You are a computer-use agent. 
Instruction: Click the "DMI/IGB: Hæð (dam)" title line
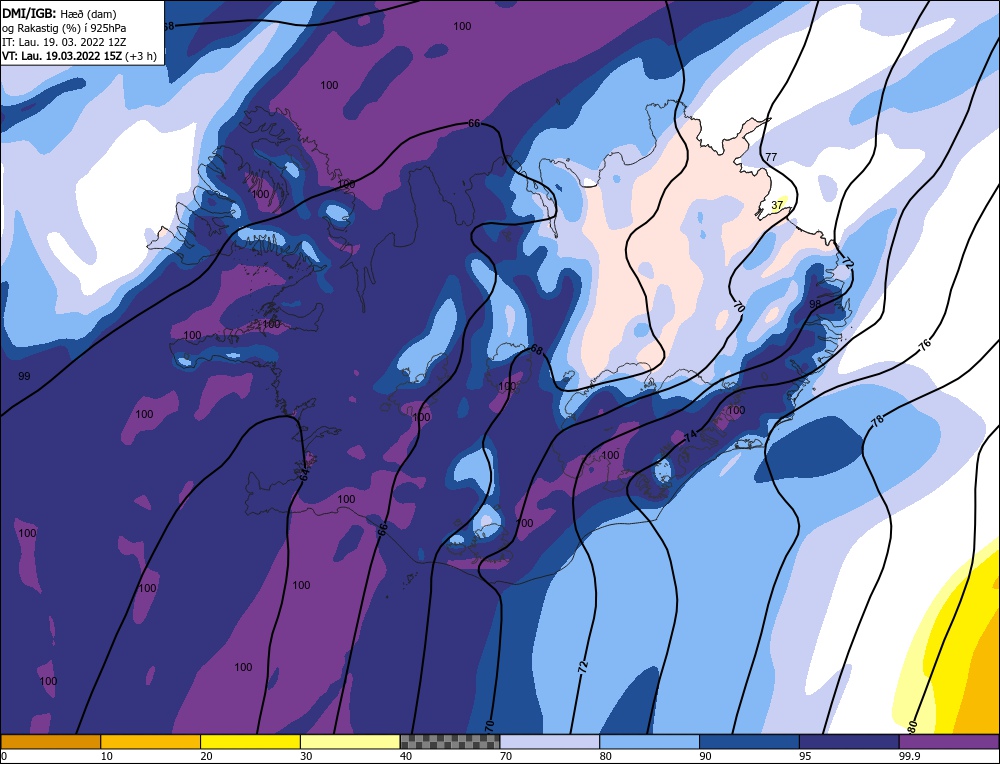click(x=59, y=13)
